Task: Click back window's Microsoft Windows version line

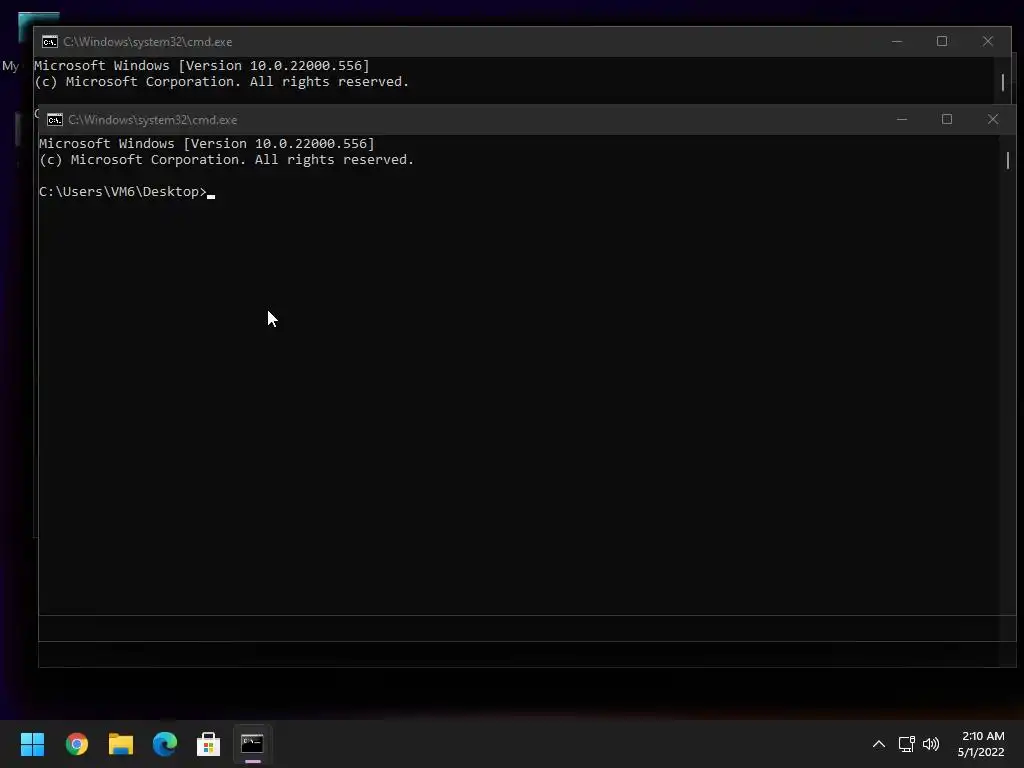Action: [202, 66]
